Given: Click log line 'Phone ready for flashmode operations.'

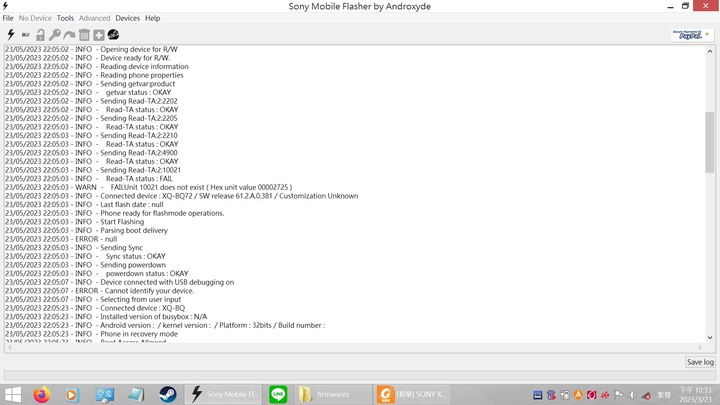Looking at the screenshot, I should pyautogui.click(x=115, y=213).
